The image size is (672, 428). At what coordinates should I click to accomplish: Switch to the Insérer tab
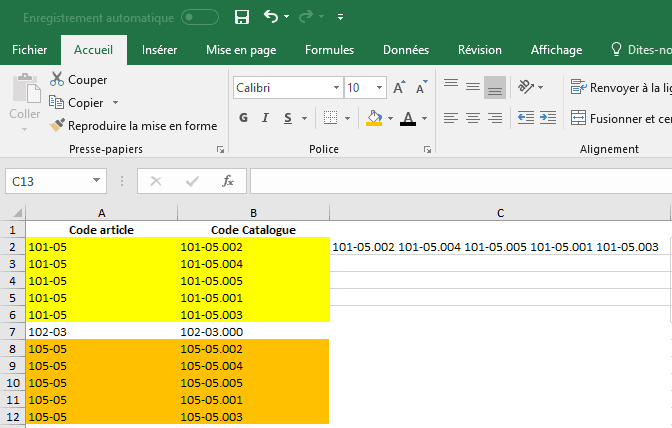[x=160, y=50]
